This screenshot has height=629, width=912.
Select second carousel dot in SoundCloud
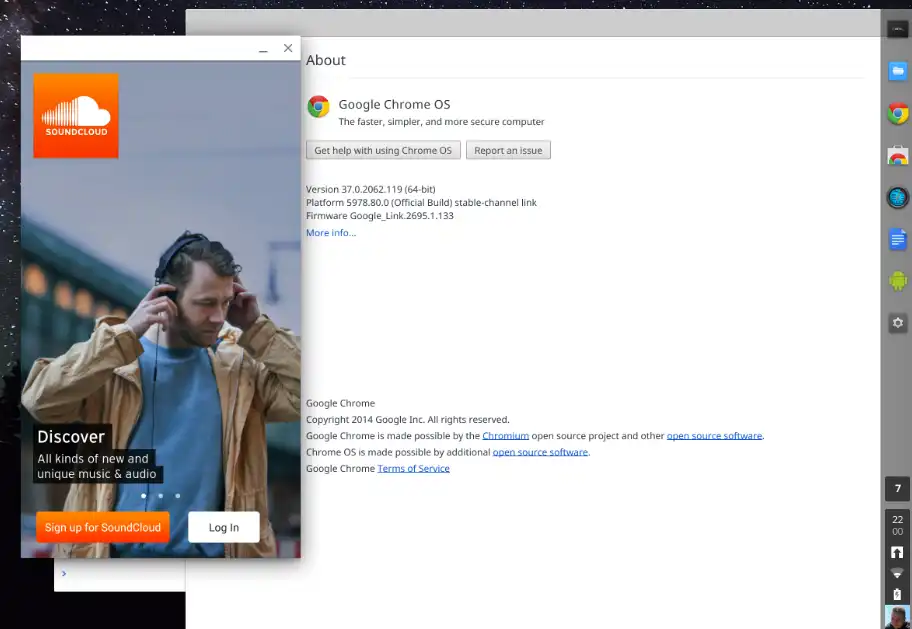(x=161, y=496)
